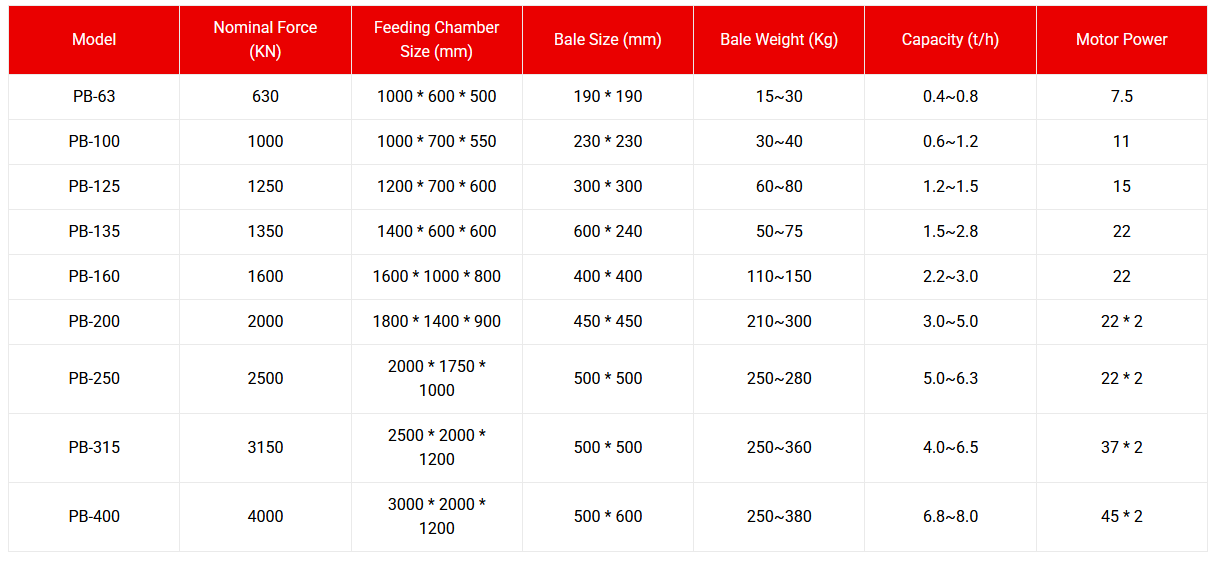This screenshot has height=573, width=1221.
Task: Select the 6.8~8.0 capacity cell
Action: pyautogui.click(x=950, y=517)
